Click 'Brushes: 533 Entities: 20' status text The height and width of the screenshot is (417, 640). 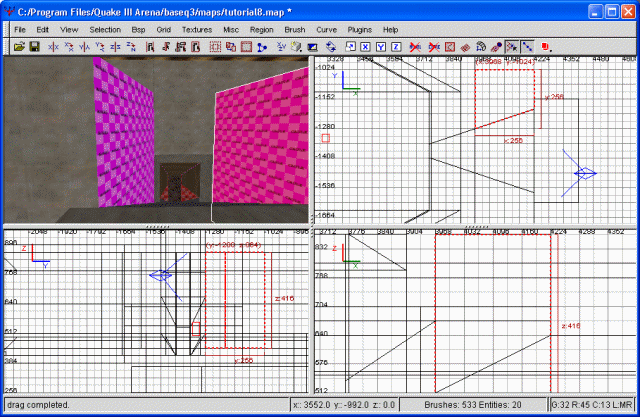[473, 405]
